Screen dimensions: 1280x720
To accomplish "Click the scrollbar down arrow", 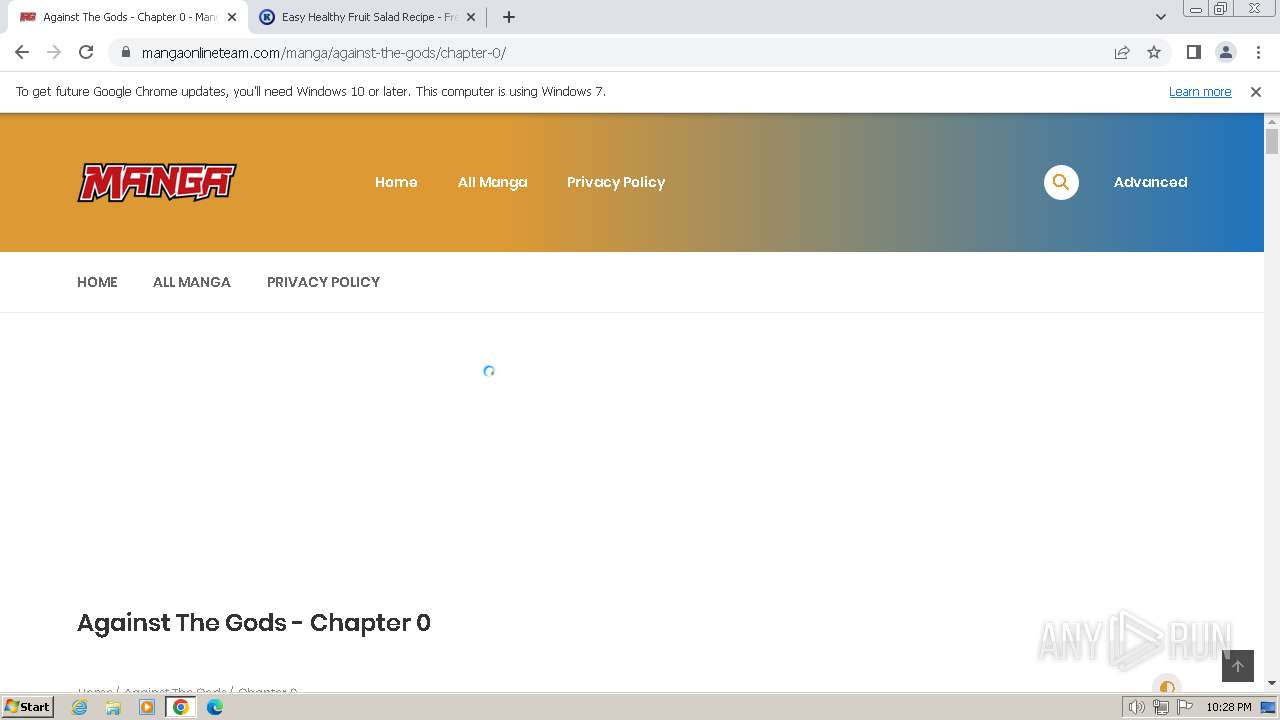I will click(1272, 683).
